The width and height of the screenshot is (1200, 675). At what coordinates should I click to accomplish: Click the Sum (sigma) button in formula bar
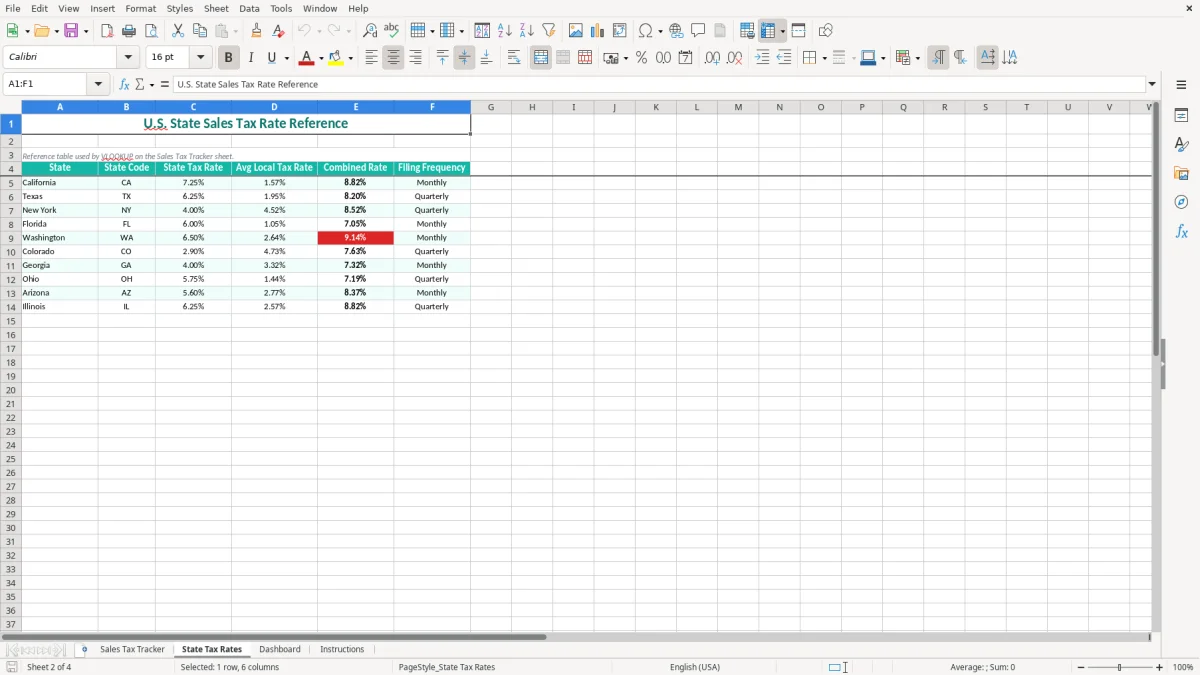click(x=140, y=85)
